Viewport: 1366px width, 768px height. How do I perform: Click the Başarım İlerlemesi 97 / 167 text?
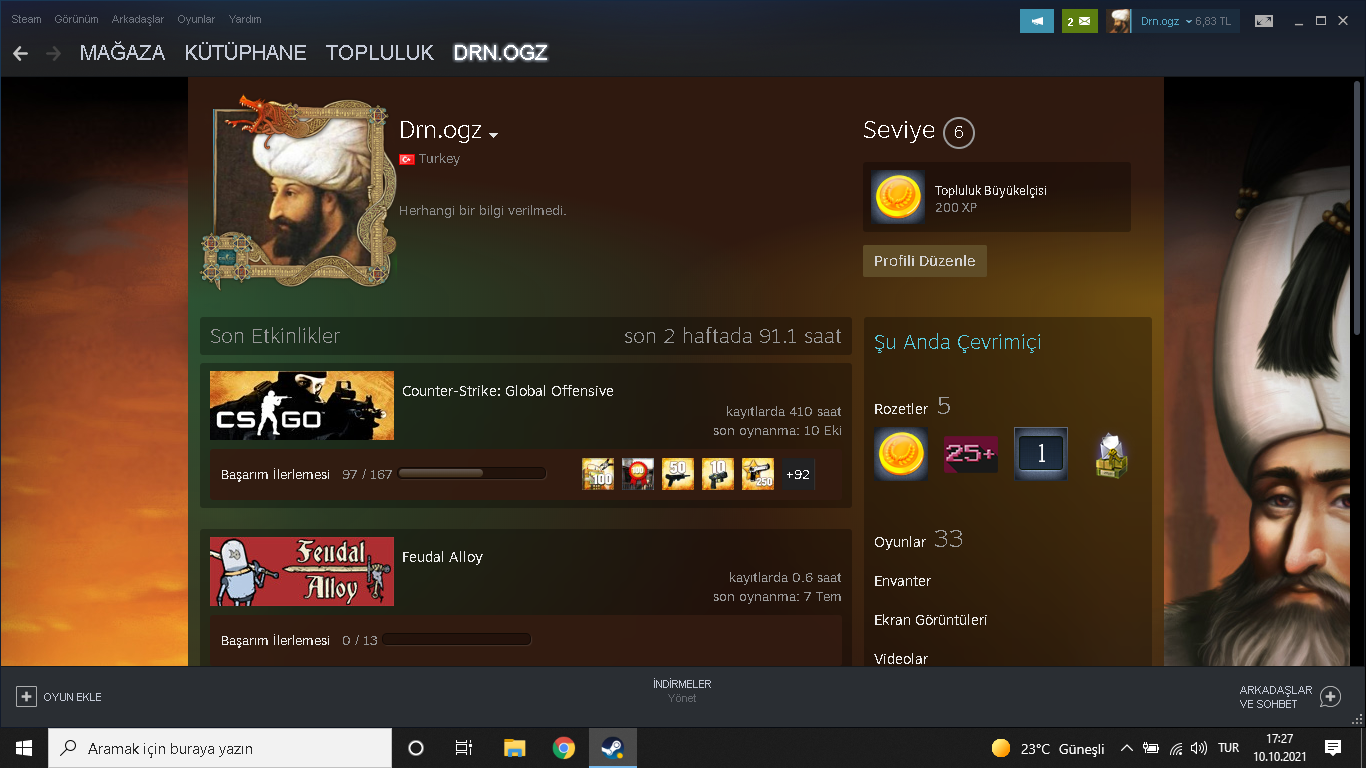tap(307, 474)
